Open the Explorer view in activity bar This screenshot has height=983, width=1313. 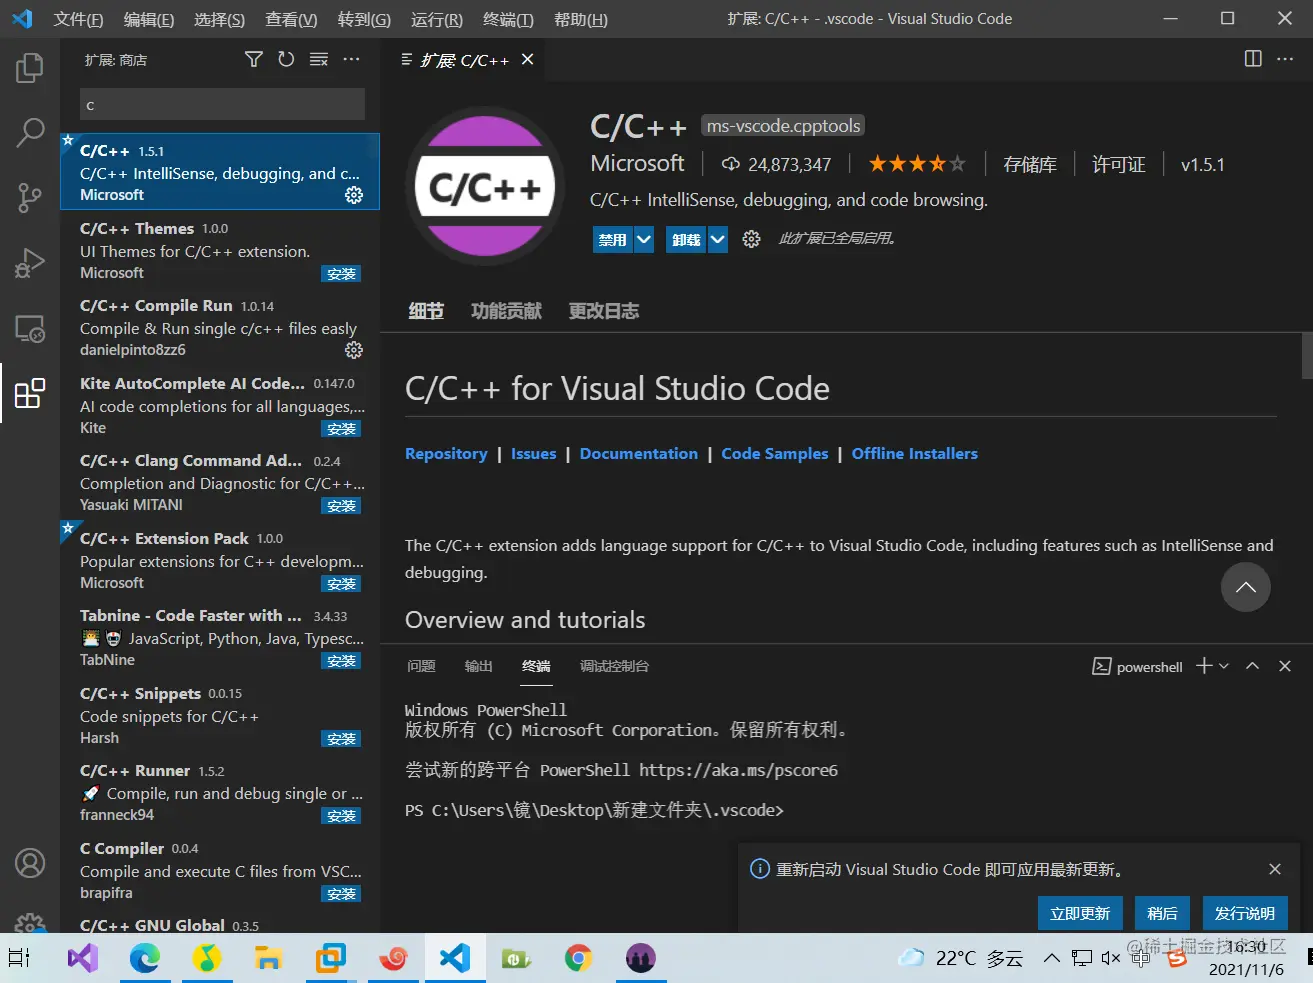pos(30,68)
